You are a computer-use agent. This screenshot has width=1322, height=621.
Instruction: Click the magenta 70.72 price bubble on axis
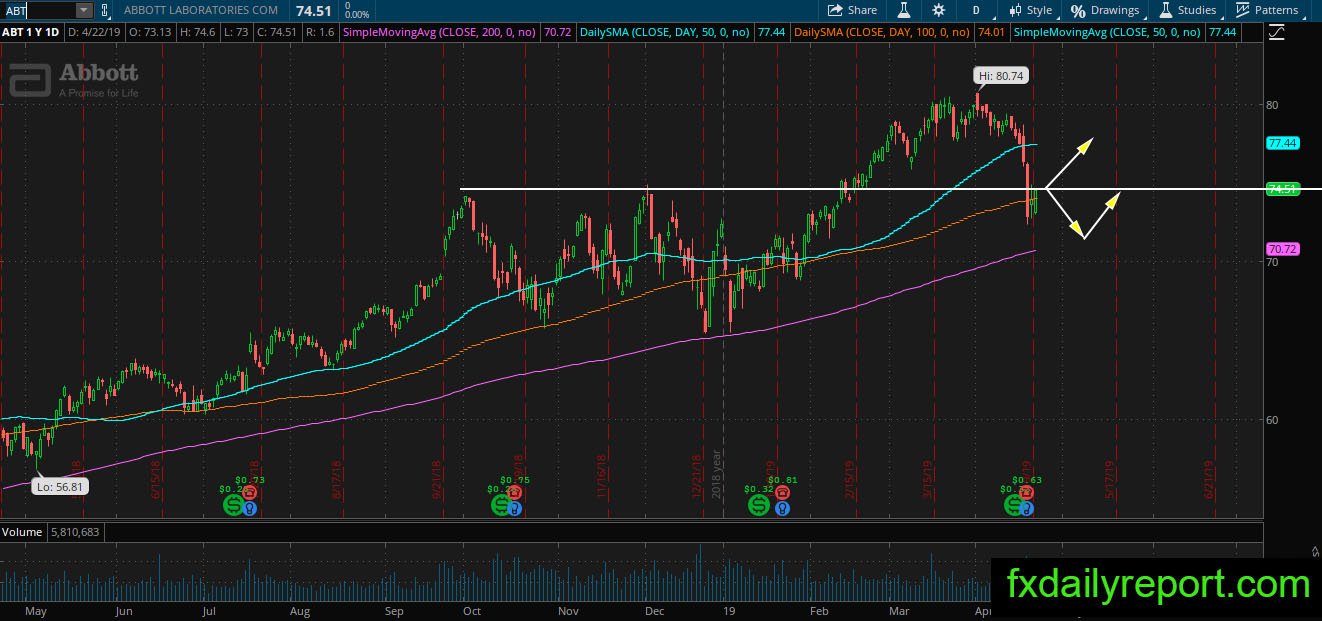click(x=1281, y=248)
